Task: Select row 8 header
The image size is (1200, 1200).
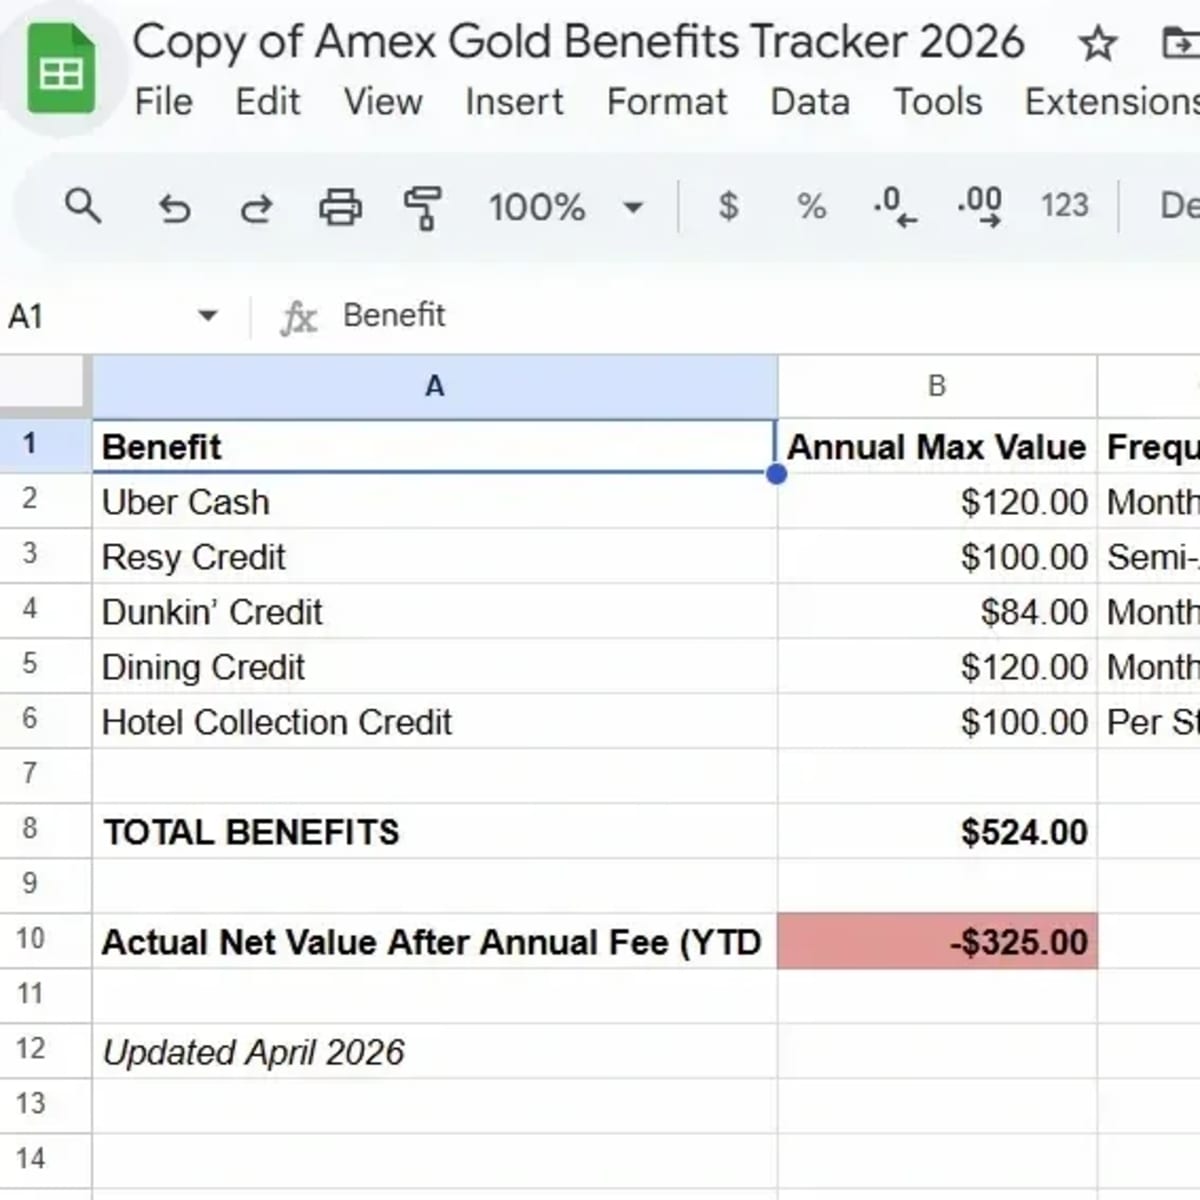Action: click(45, 830)
